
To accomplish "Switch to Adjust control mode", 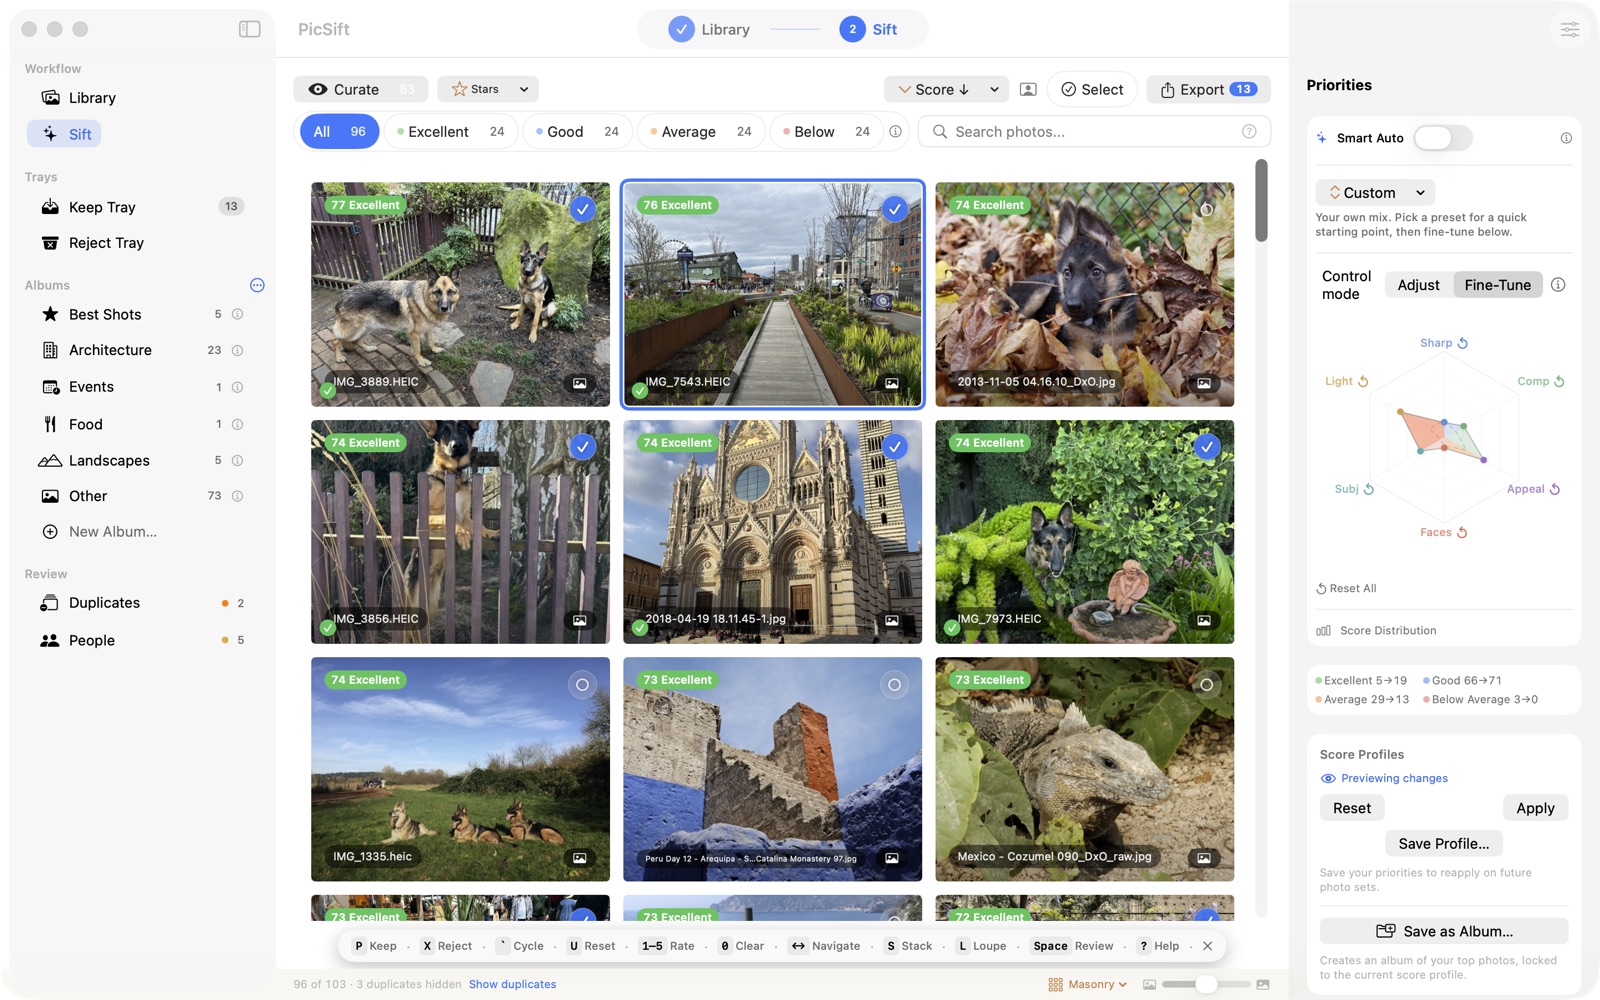I will coord(1418,285).
